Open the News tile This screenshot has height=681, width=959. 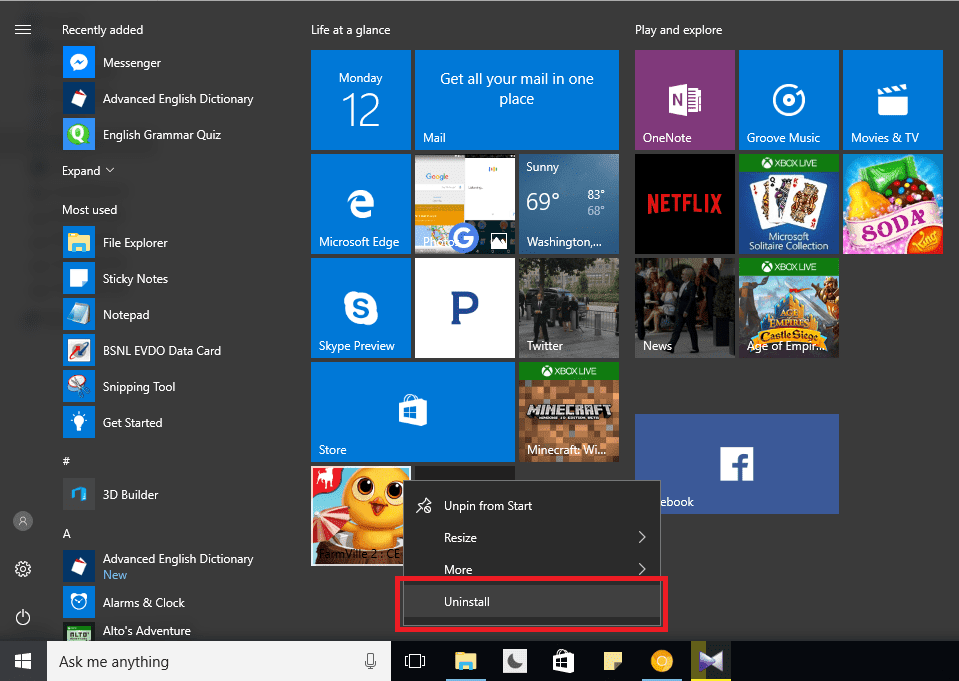tap(685, 308)
